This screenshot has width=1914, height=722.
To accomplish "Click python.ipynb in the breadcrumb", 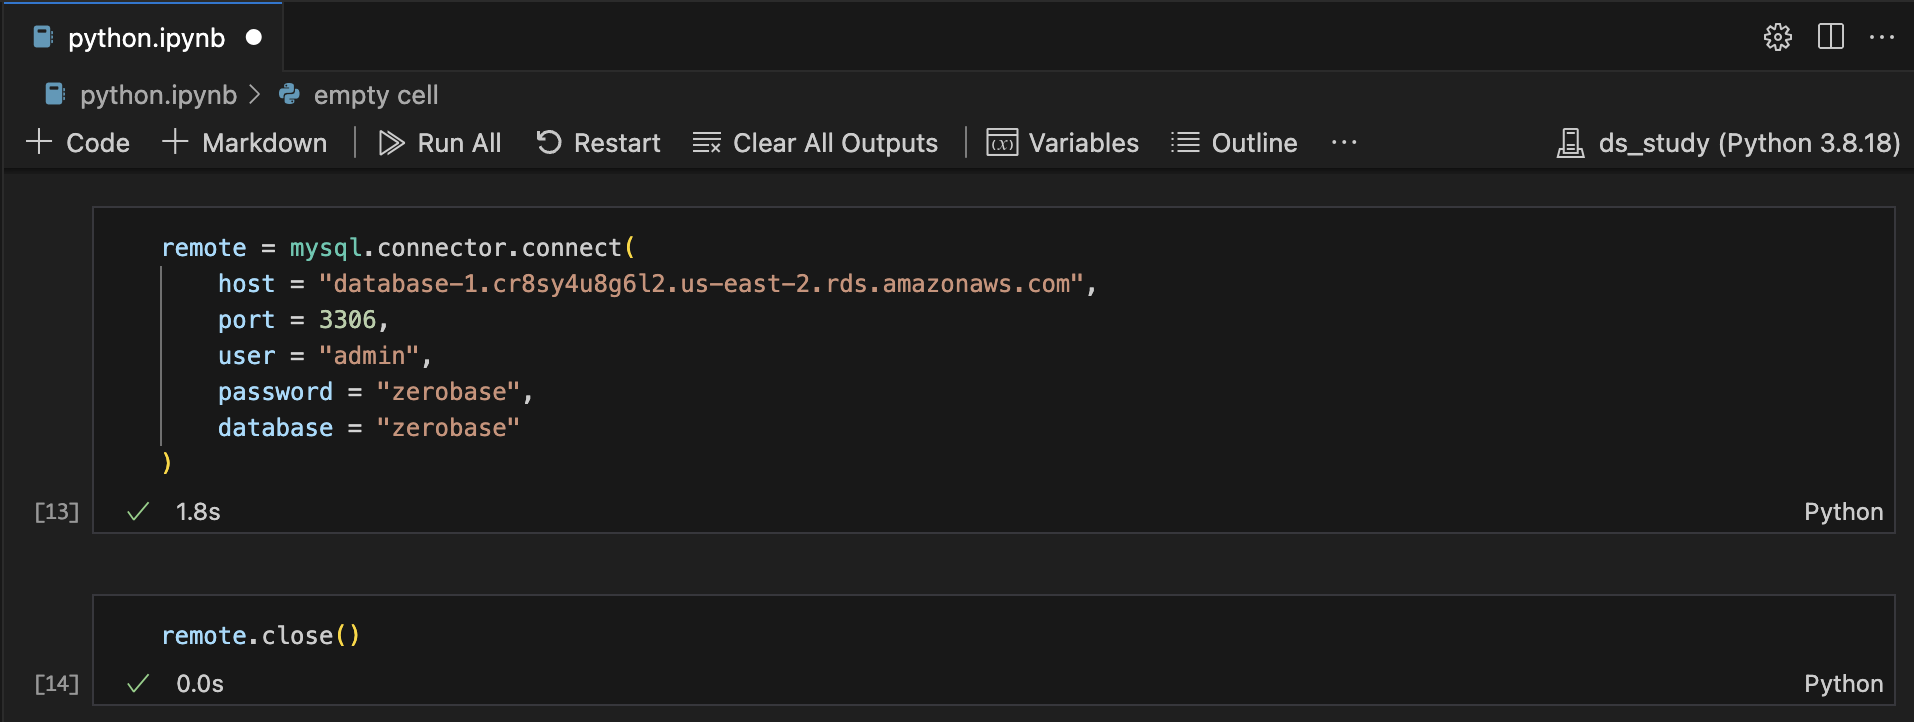I will (157, 95).
